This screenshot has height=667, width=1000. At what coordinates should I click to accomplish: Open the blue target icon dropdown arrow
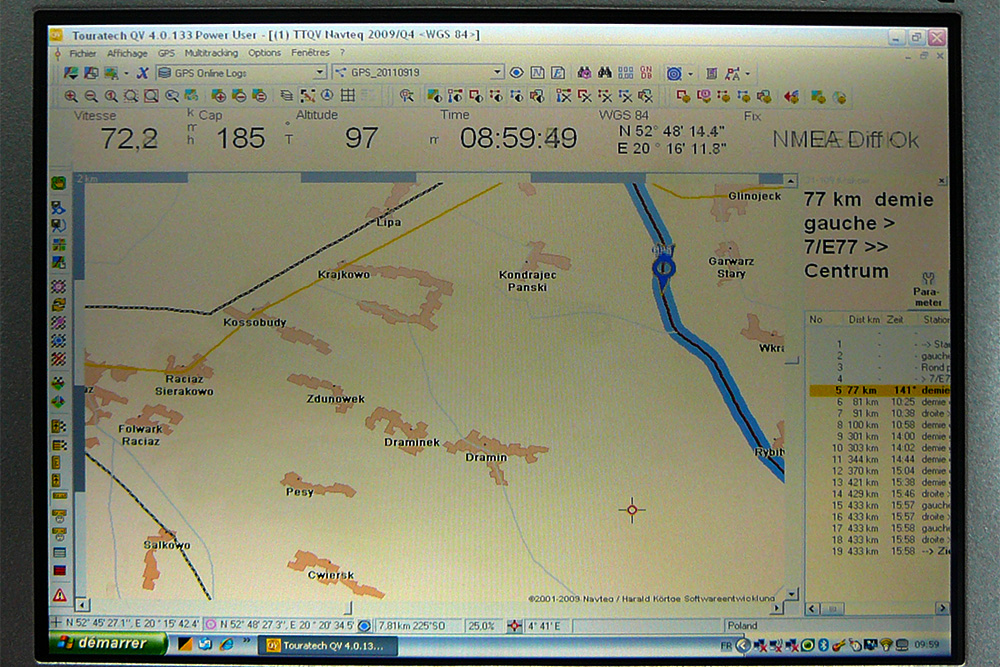(x=690, y=74)
